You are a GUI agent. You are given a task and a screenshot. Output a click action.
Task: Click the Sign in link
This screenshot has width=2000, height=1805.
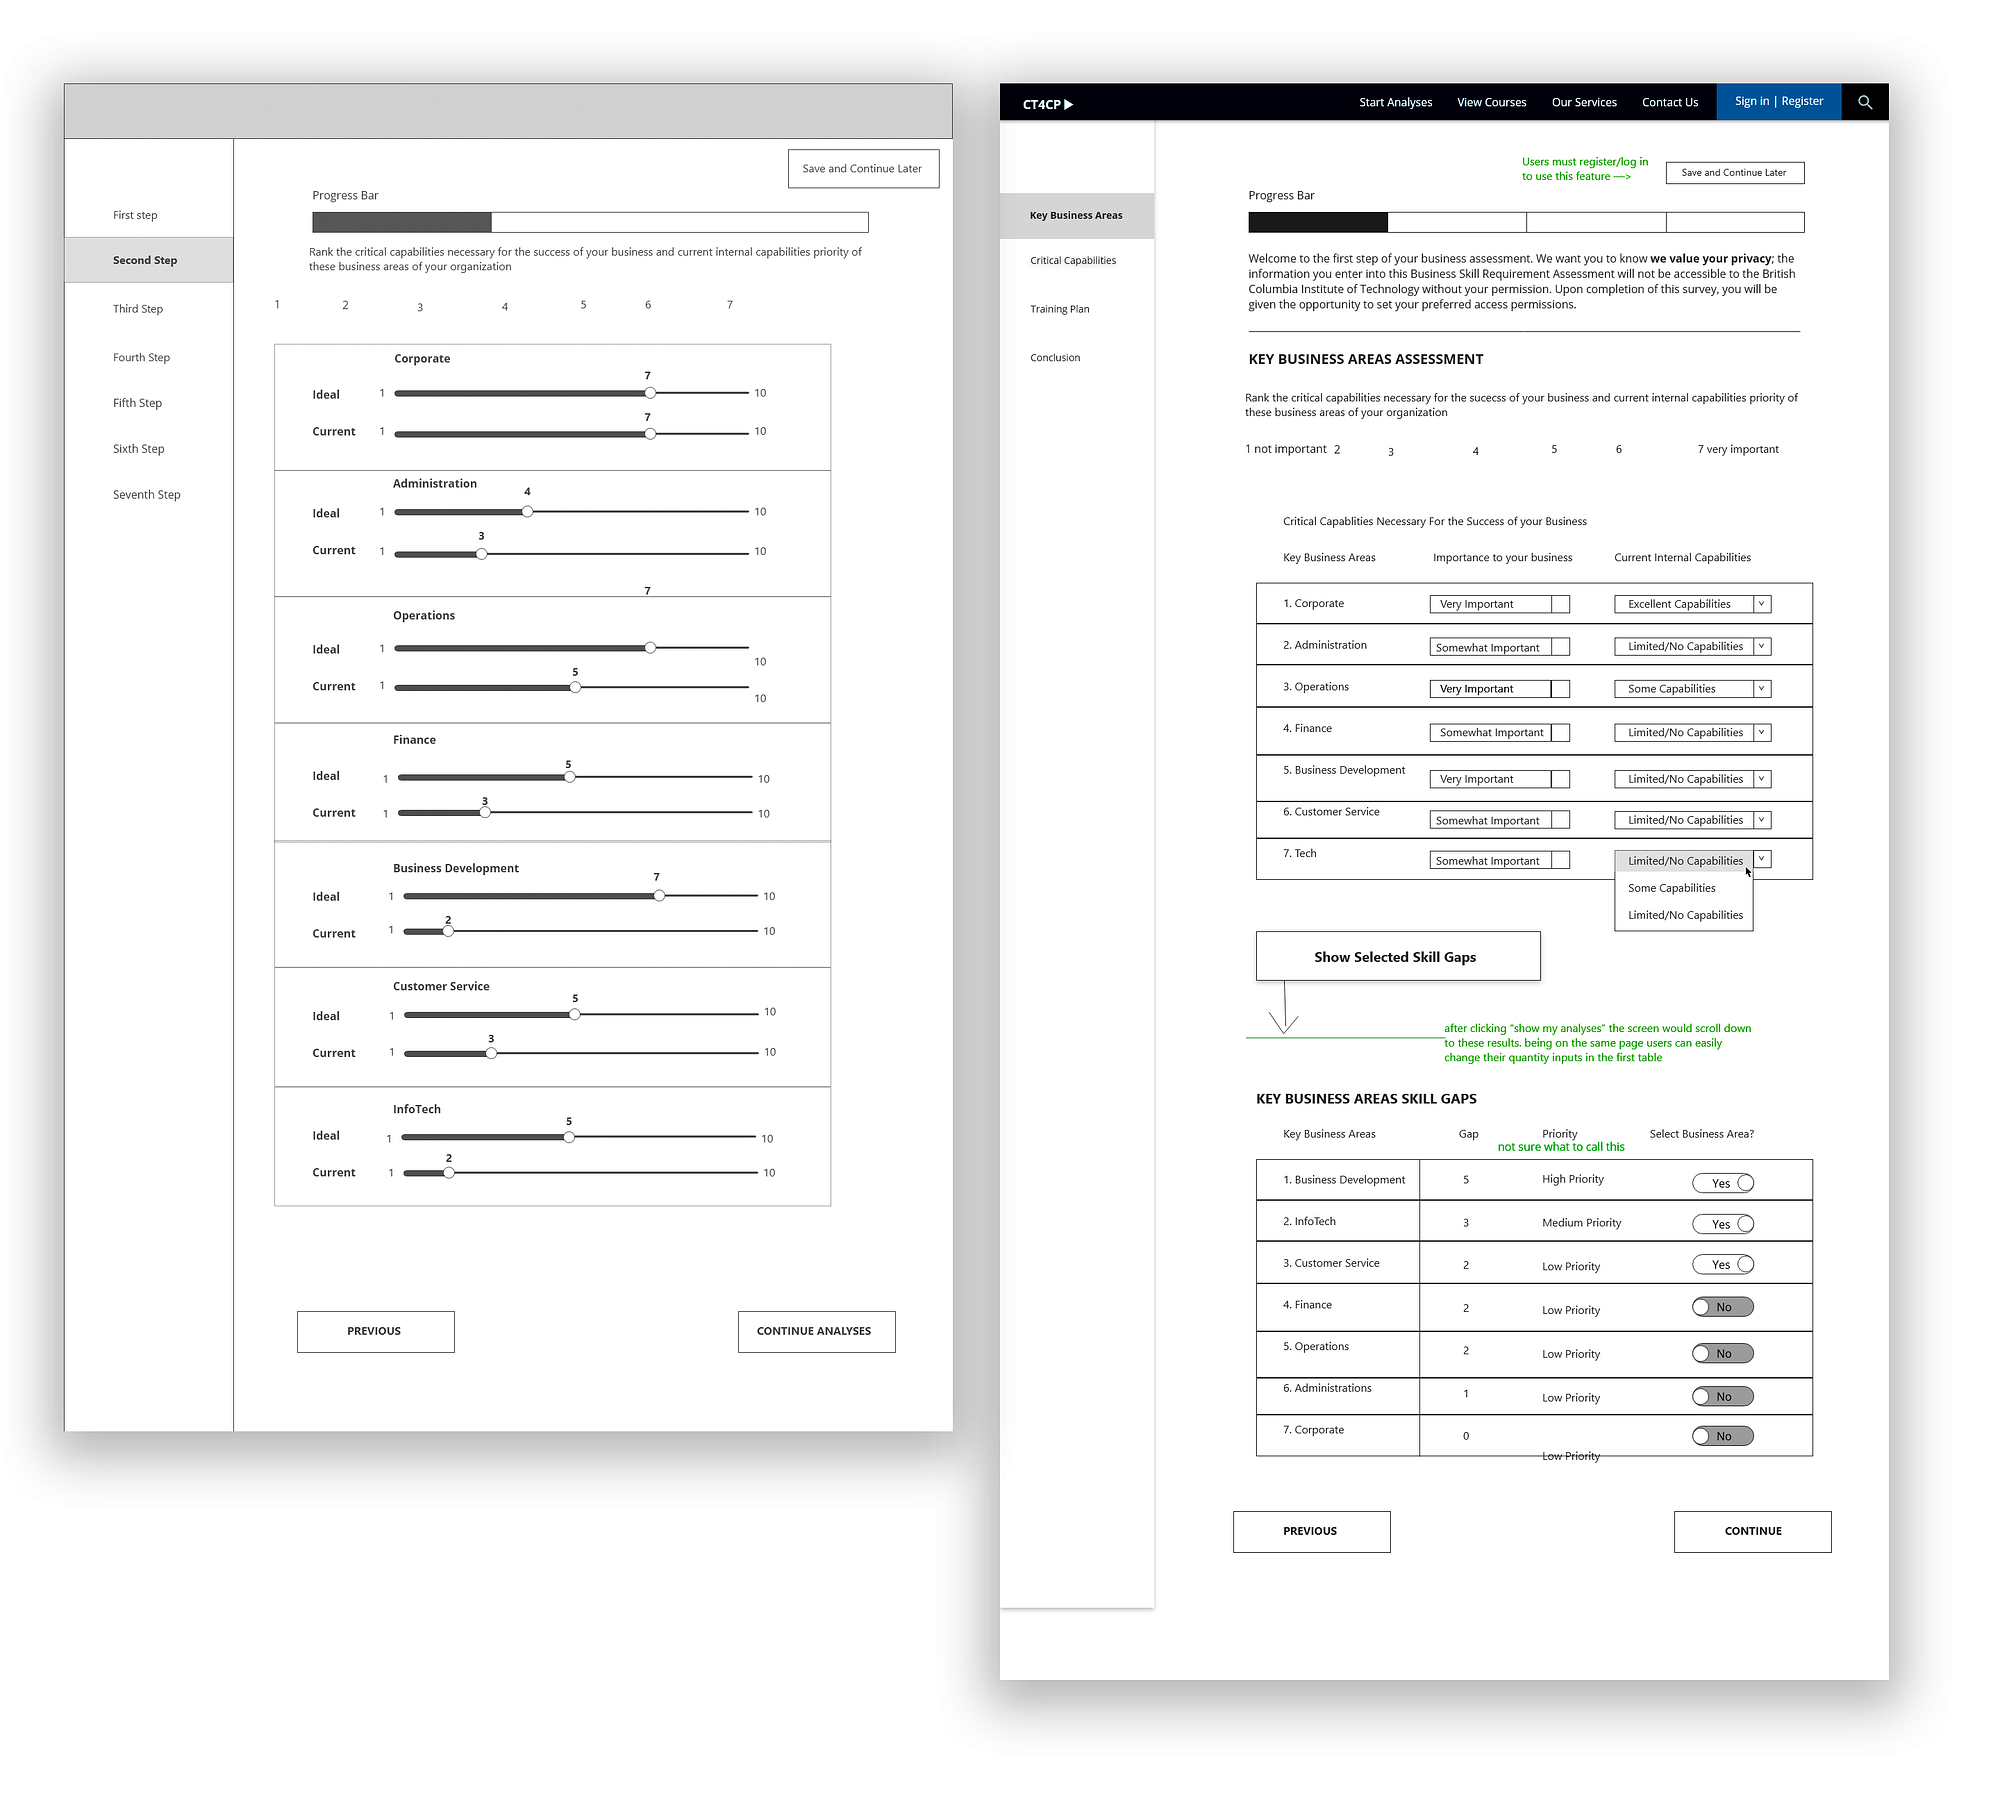pyautogui.click(x=1751, y=101)
